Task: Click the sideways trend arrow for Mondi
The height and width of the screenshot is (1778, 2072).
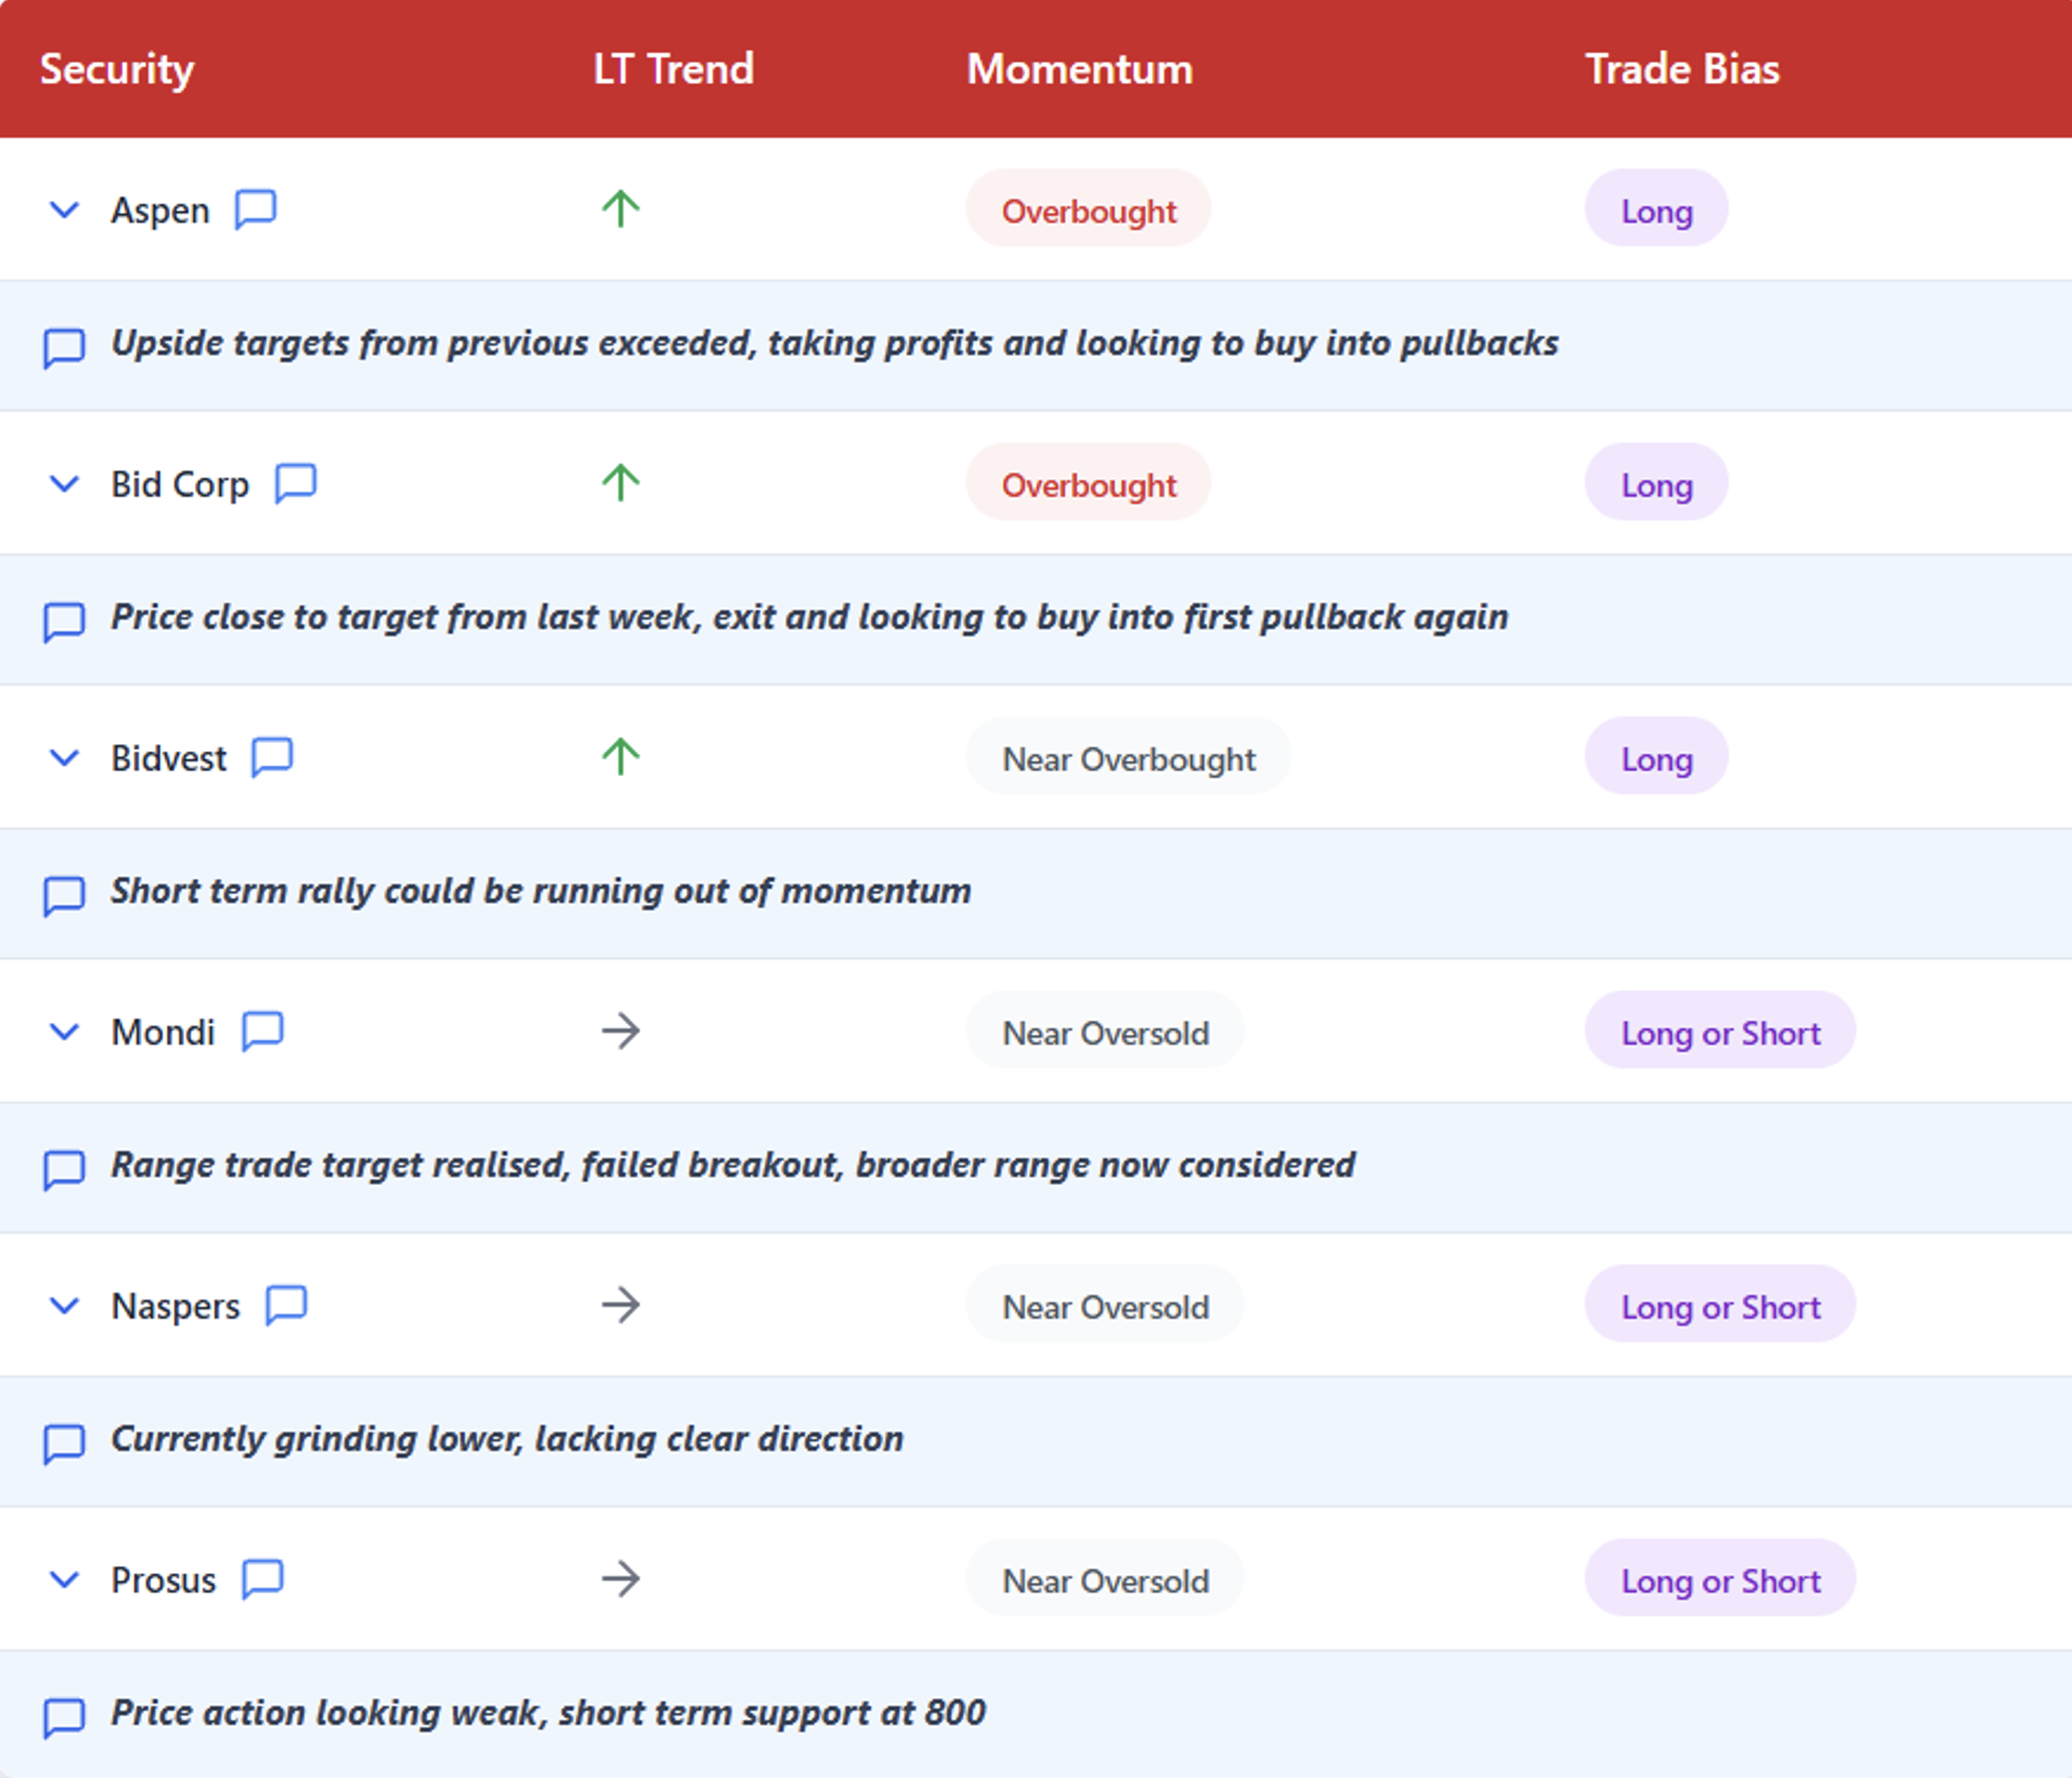Action: (620, 1031)
